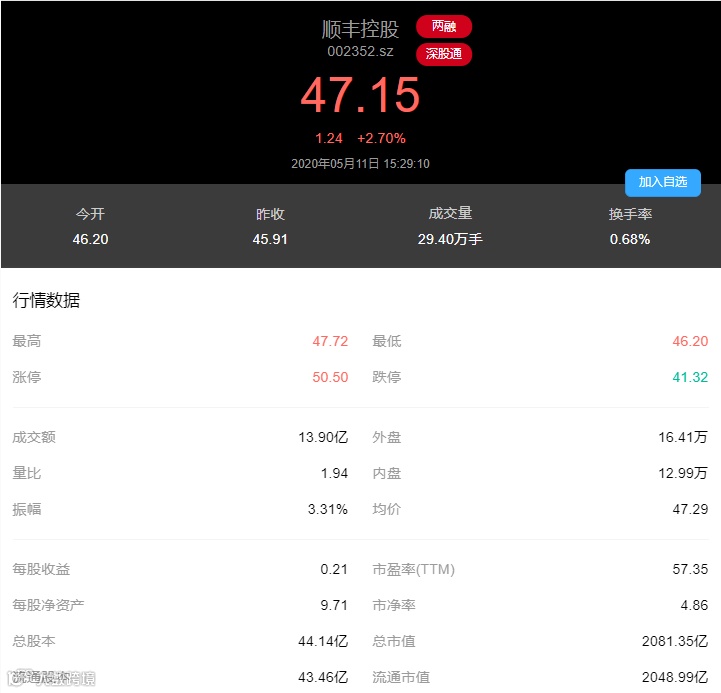Click the turnover rate 0.68%

coord(630,239)
